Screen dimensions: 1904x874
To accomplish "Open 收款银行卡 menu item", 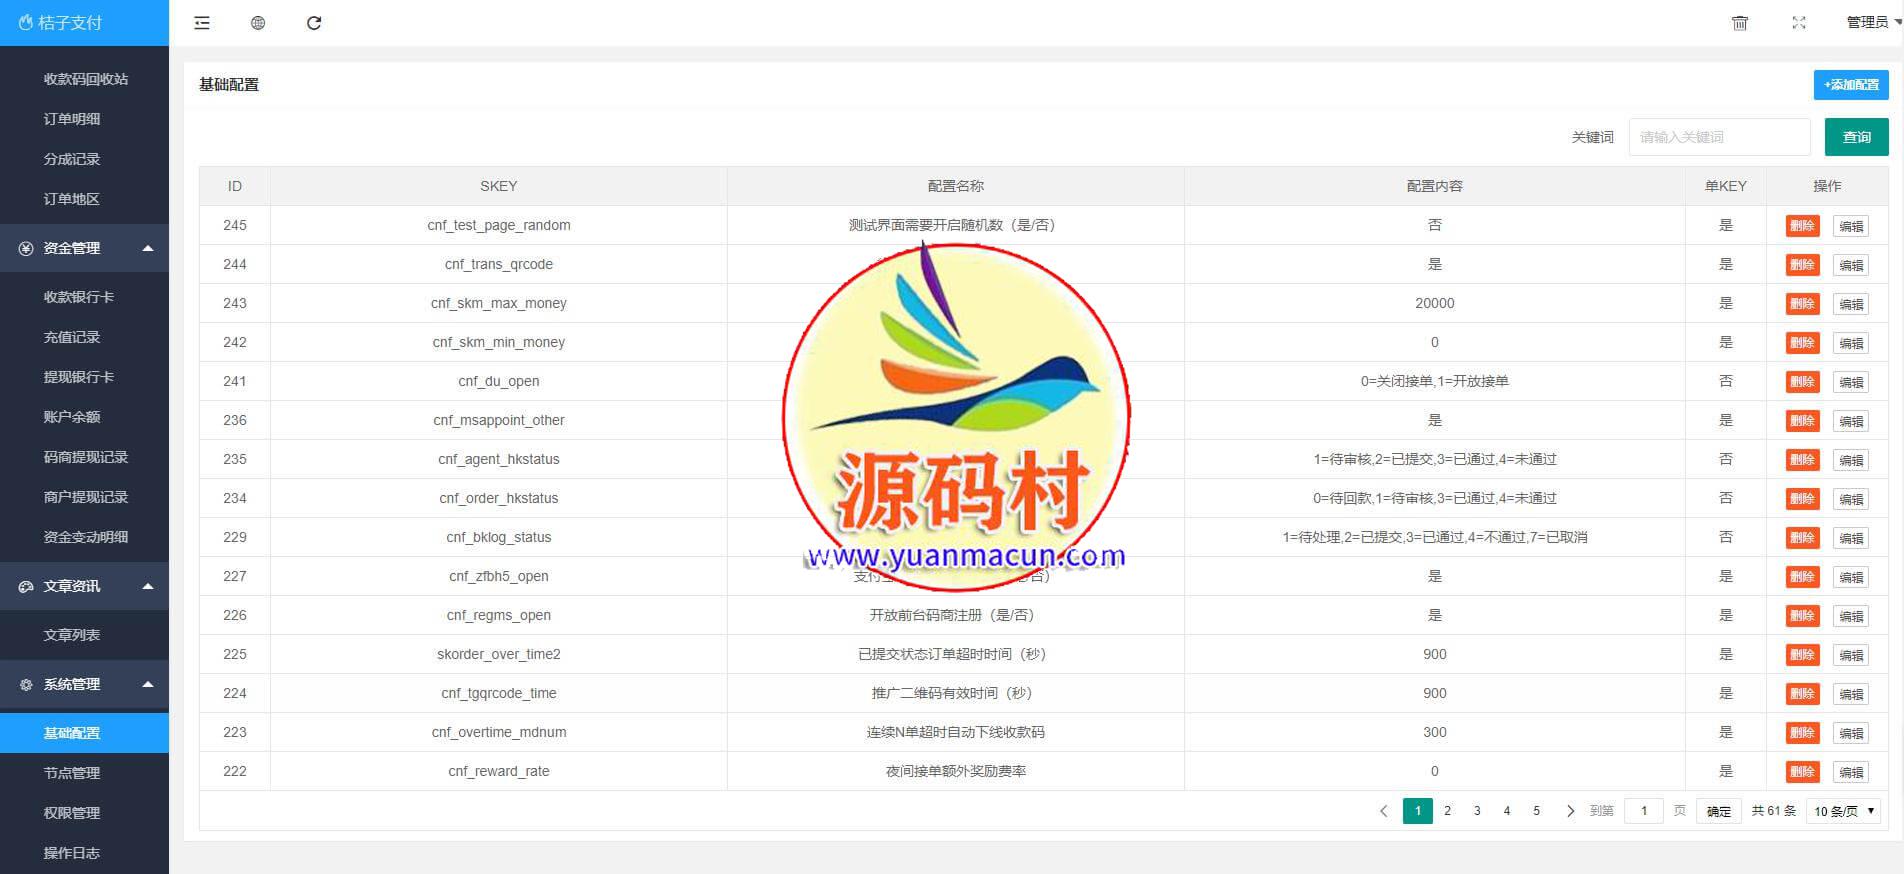I will click(x=78, y=297).
